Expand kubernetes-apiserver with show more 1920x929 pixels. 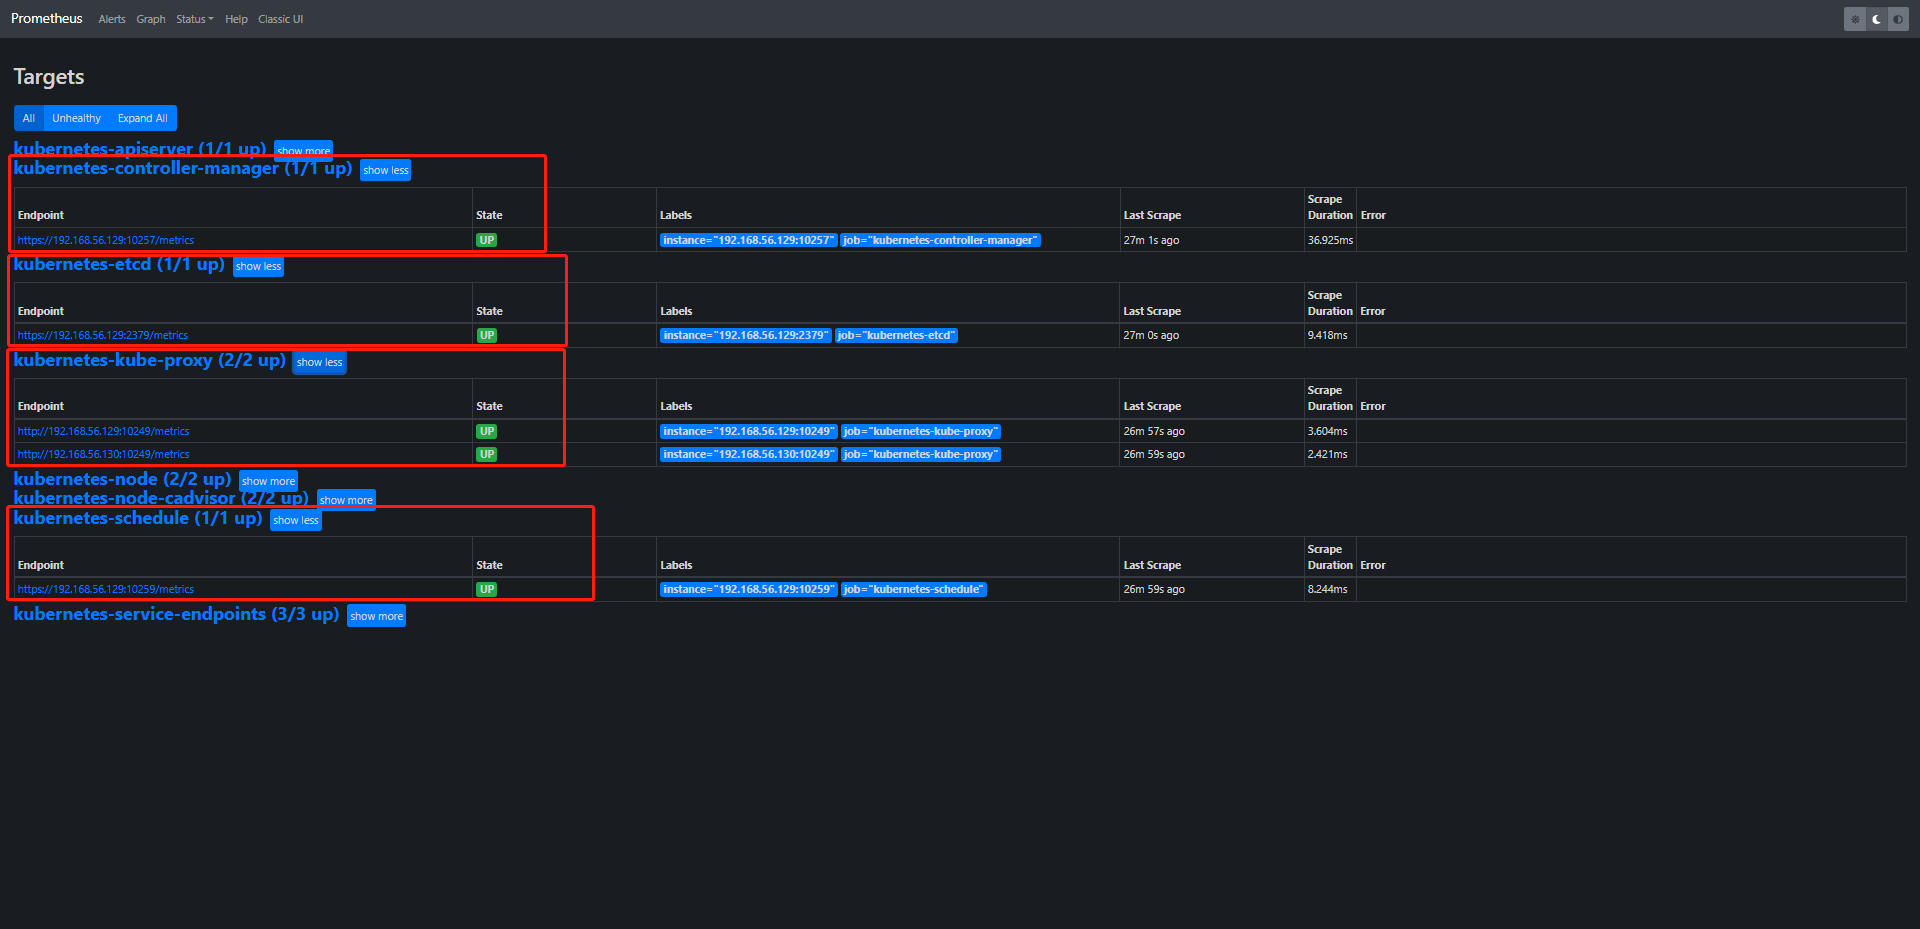303,150
